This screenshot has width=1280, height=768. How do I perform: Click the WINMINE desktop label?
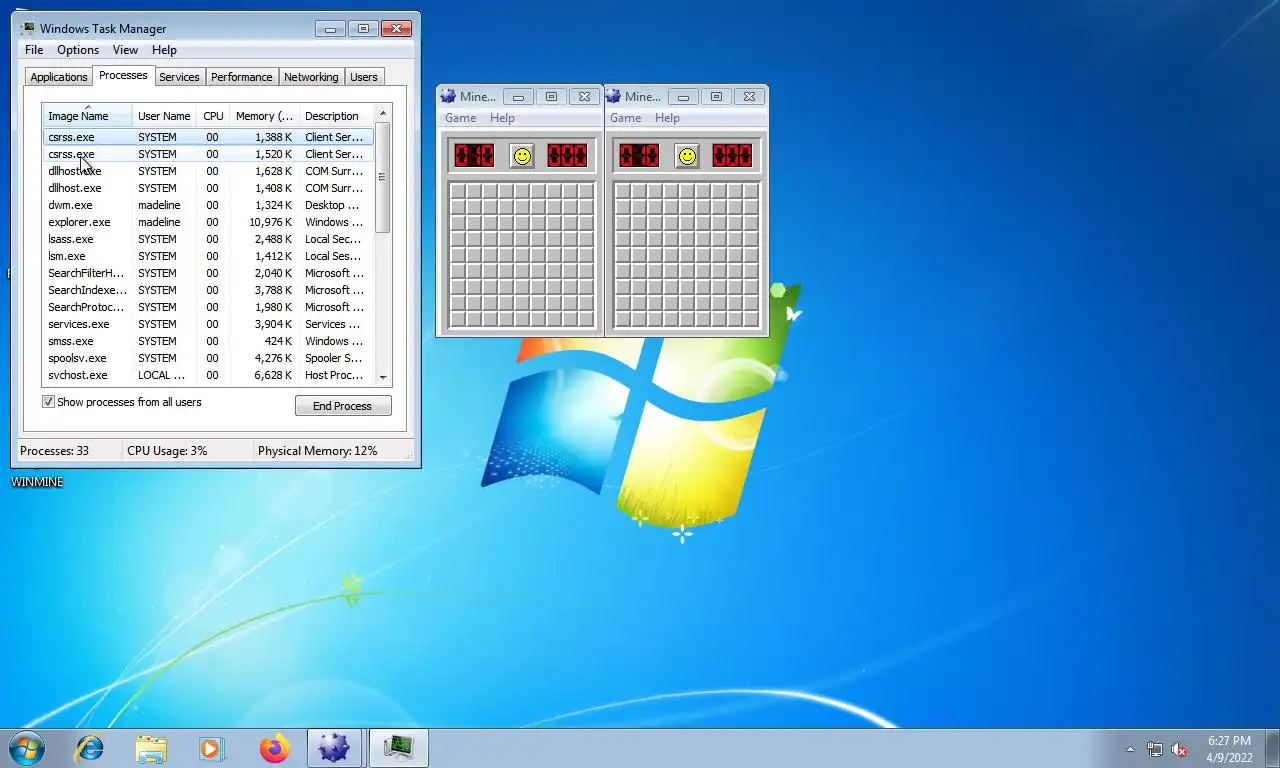37,482
